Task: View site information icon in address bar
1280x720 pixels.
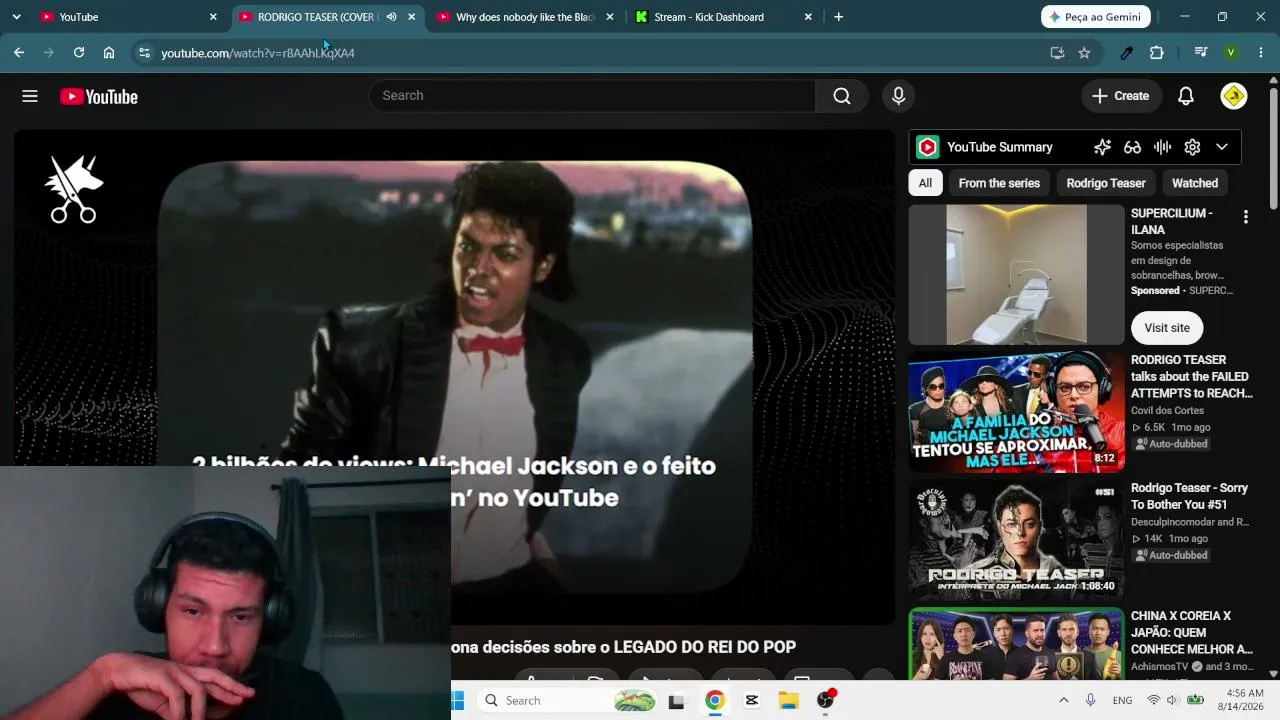Action: point(144,53)
